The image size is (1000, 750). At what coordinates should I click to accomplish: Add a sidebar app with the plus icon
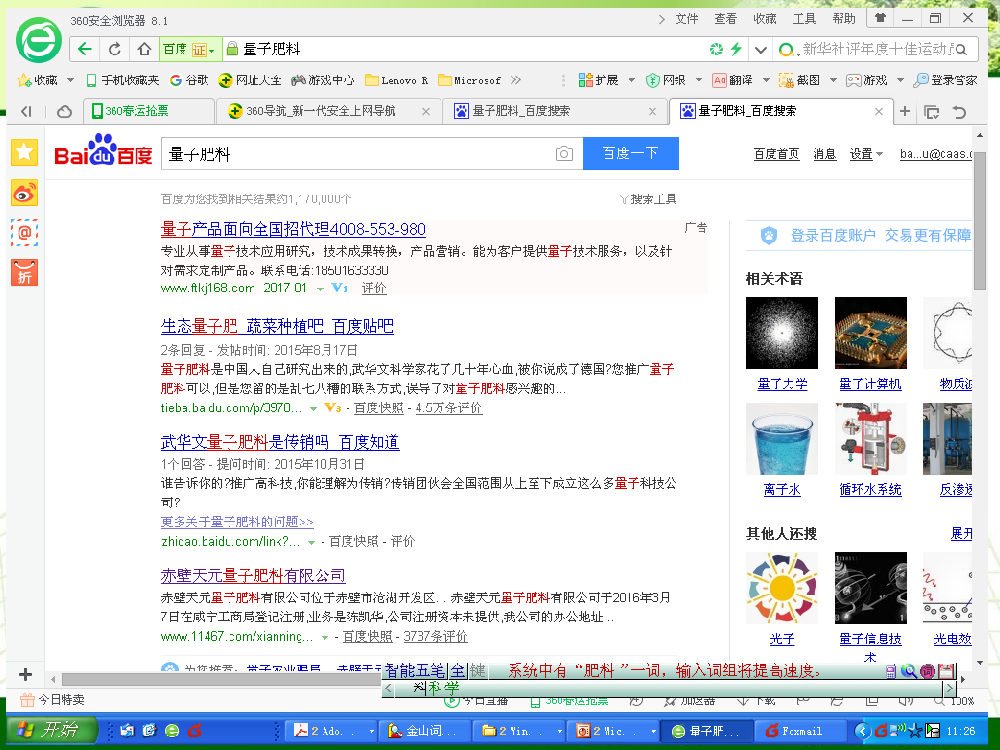pyautogui.click(x=26, y=674)
